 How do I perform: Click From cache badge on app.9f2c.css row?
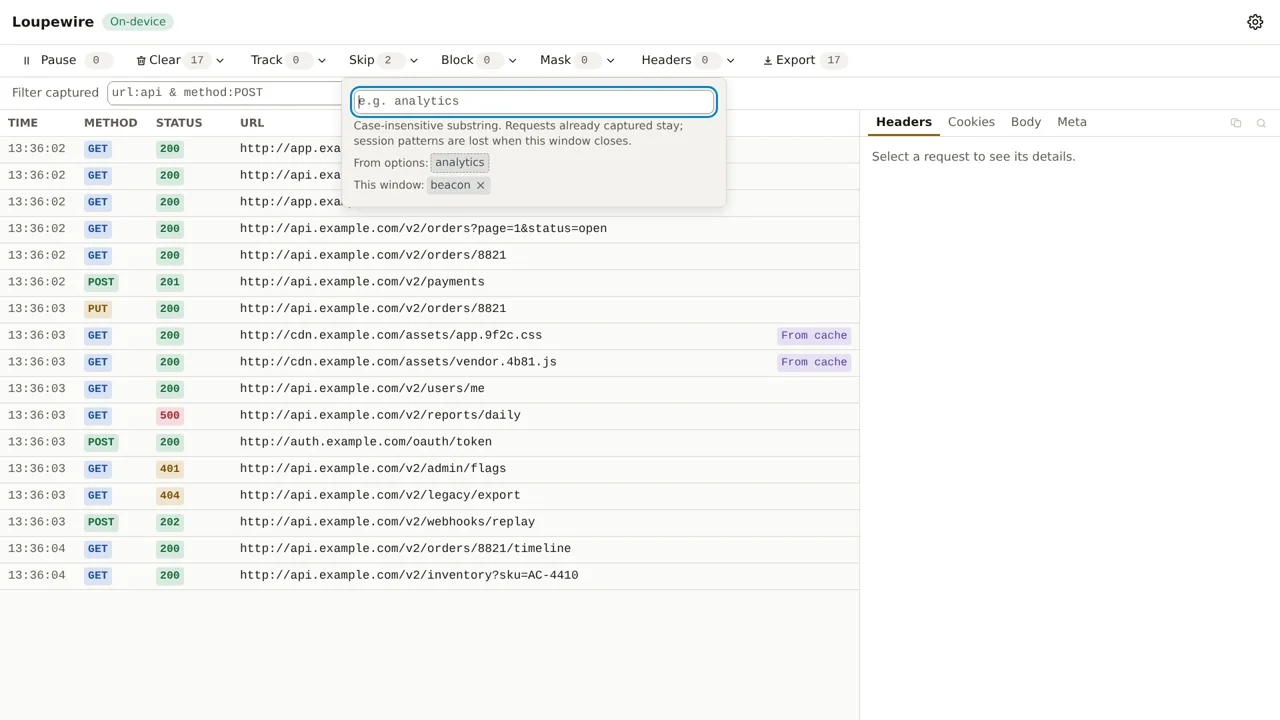click(x=814, y=336)
